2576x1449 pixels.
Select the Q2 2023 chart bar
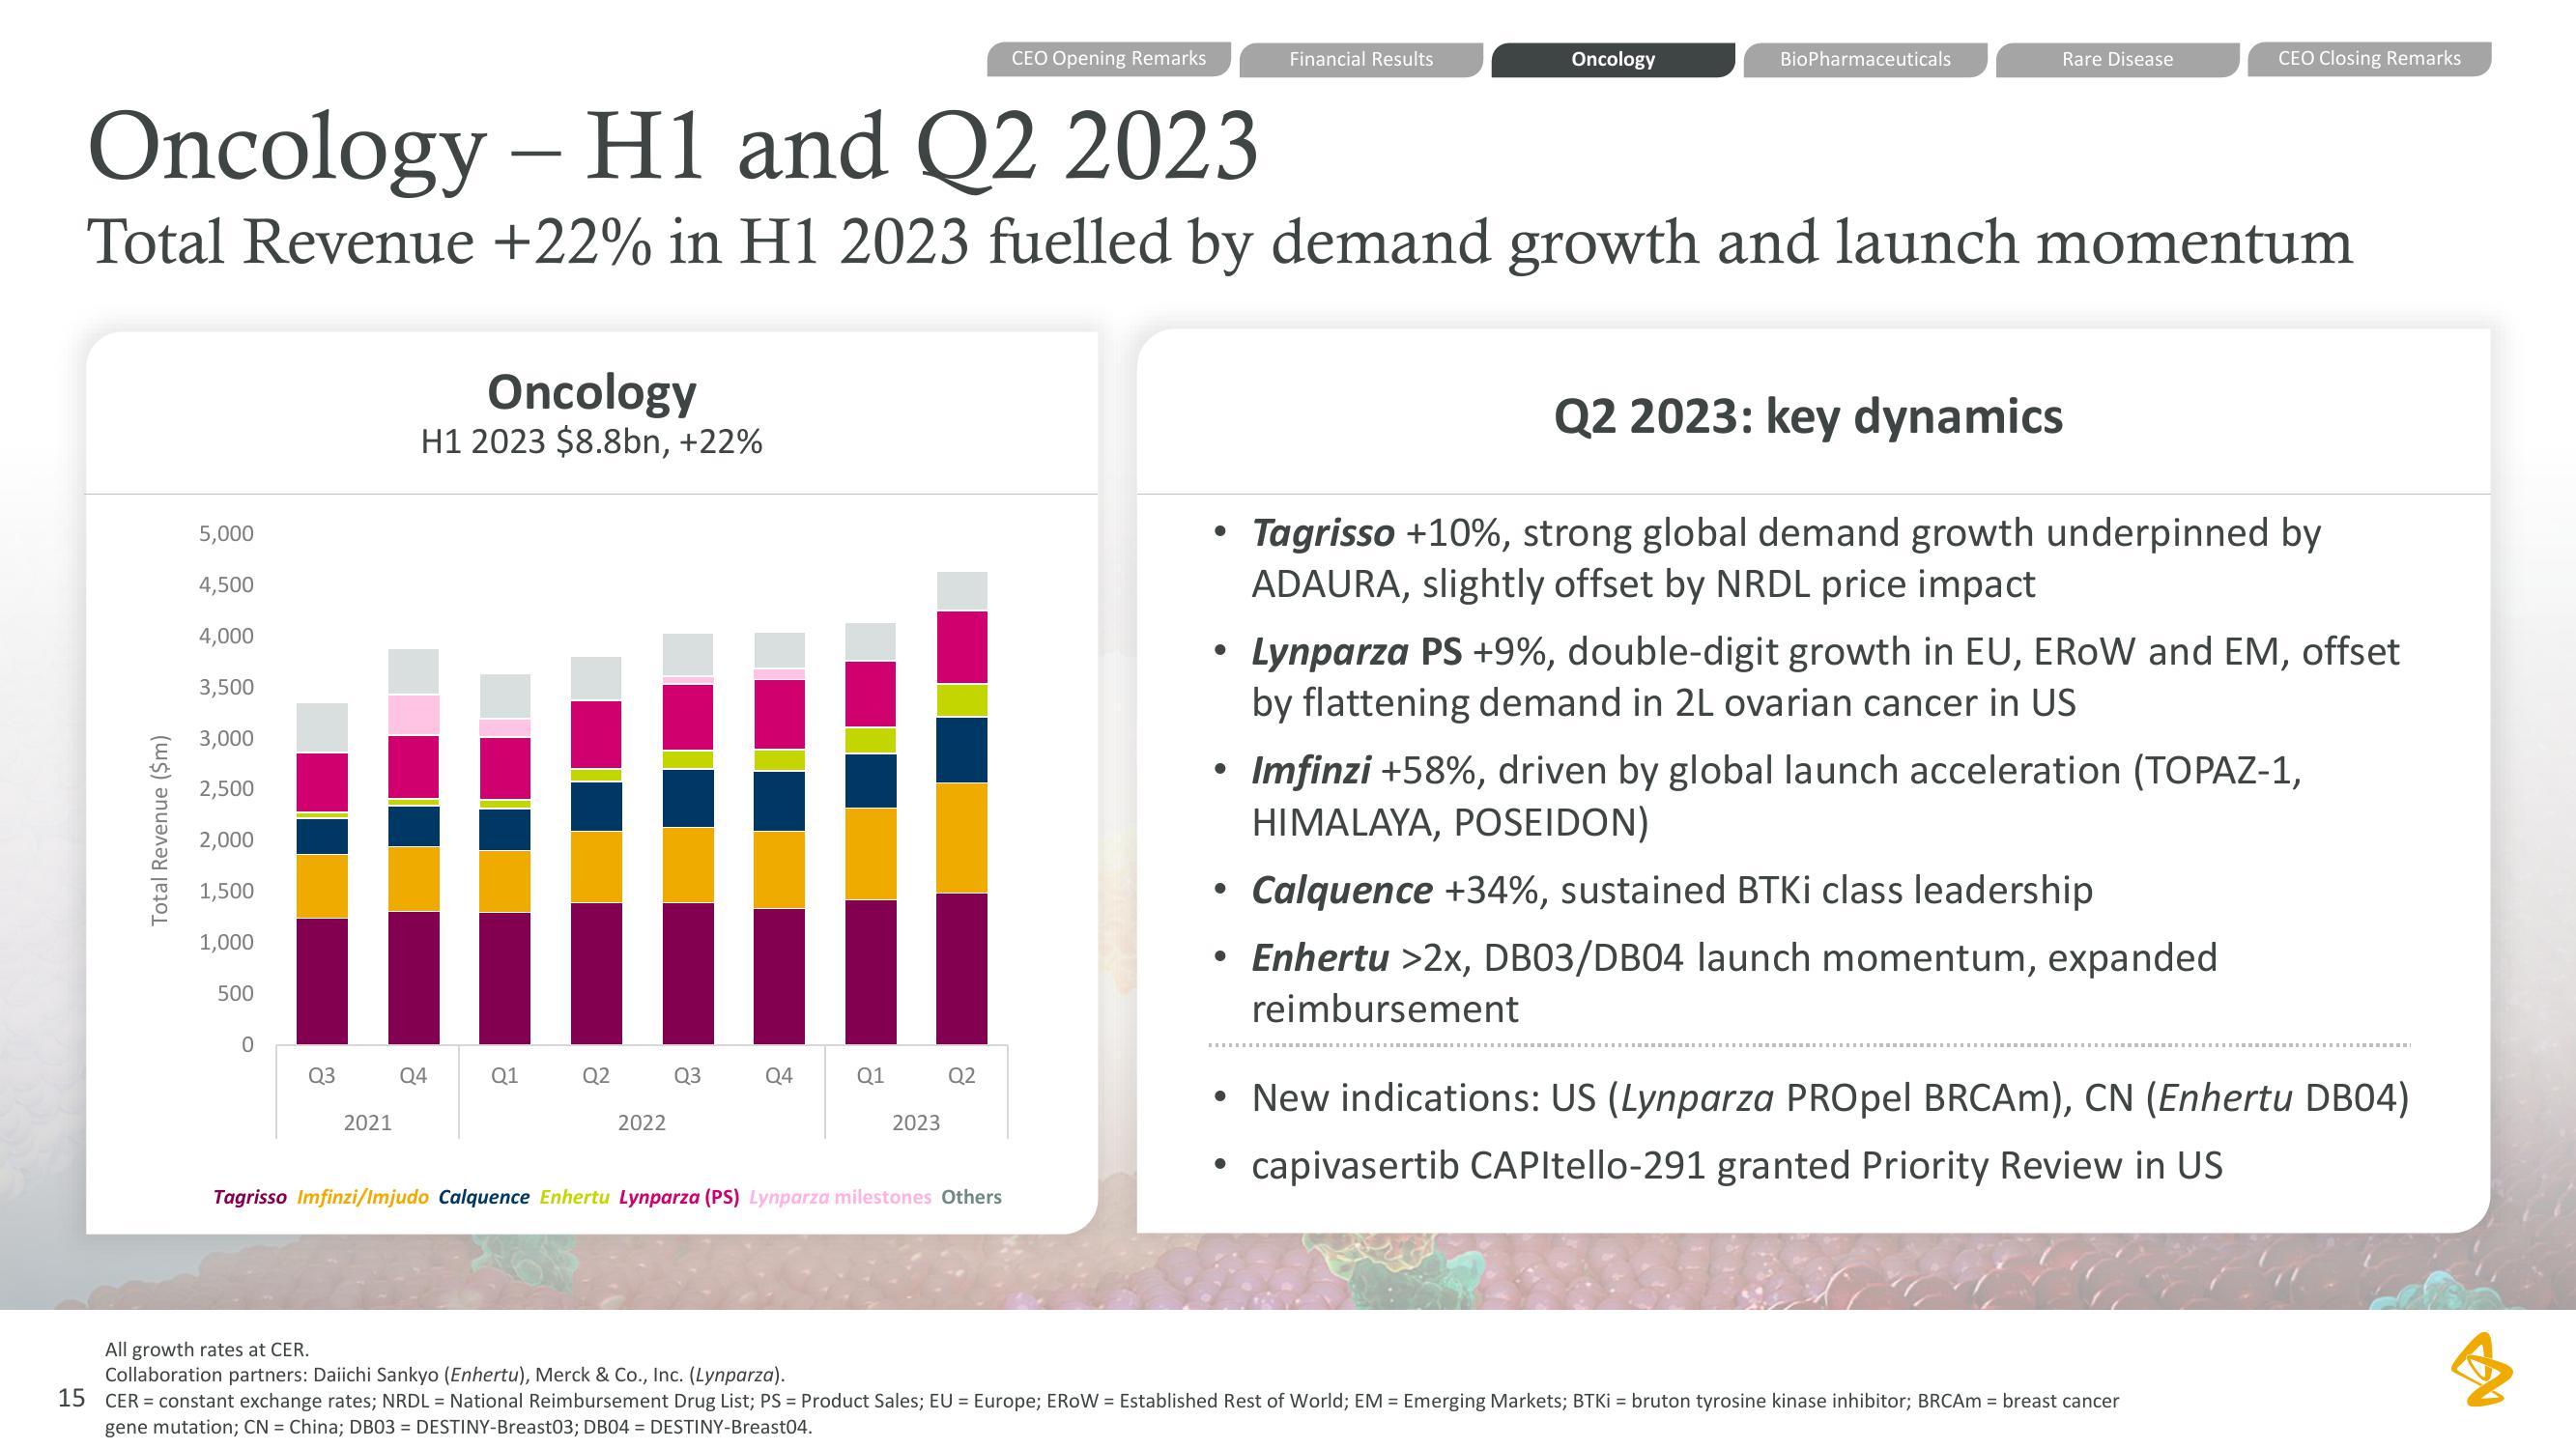pyautogui.click(x=961, y=808)
